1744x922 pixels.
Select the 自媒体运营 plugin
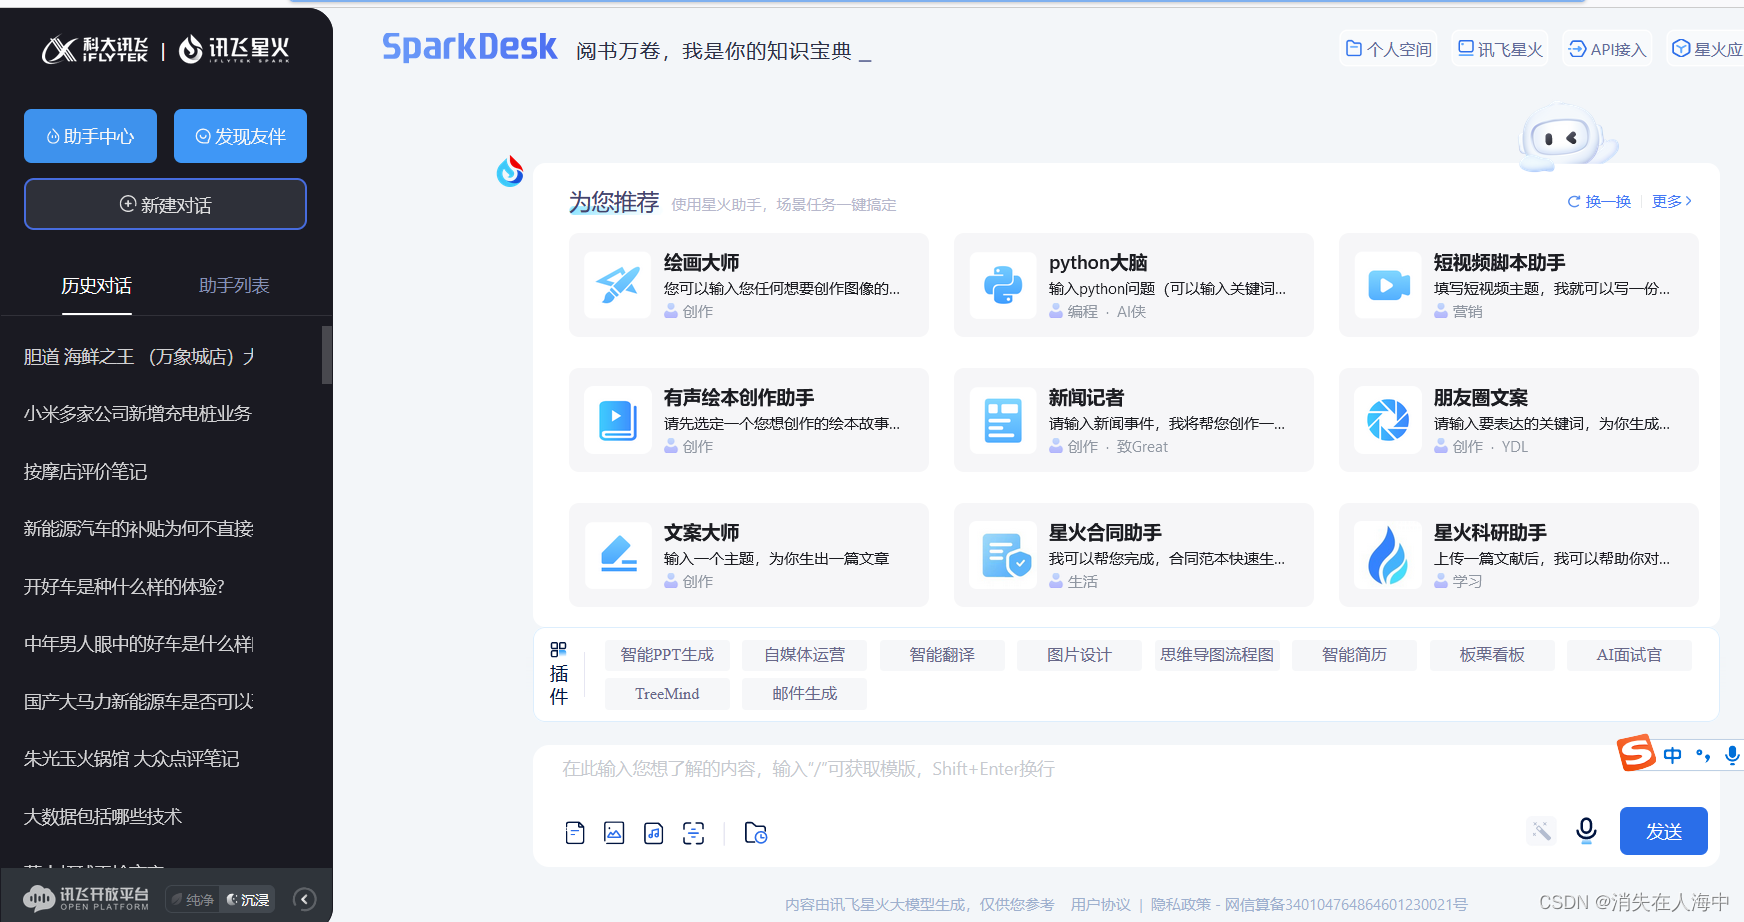804,655
